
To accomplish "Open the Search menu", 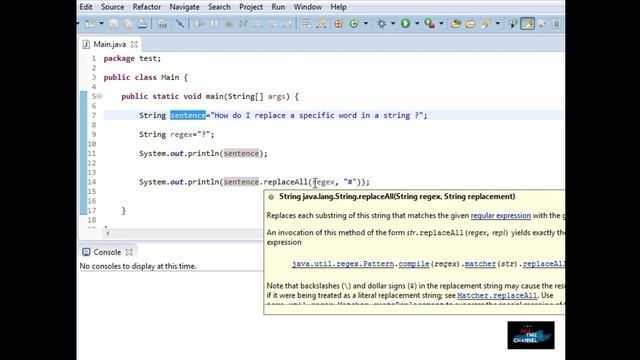I will 219,7.
